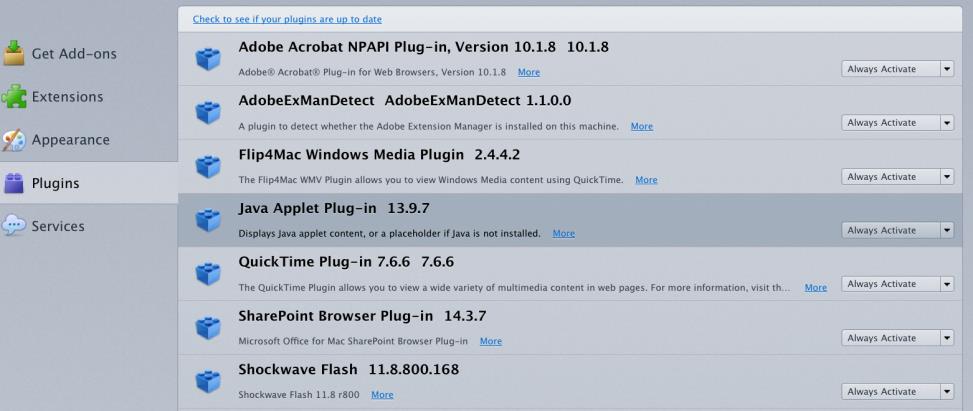Click the Get Add-ons download icon
Viewport: 973px width, 411px height.
[14, 53]
